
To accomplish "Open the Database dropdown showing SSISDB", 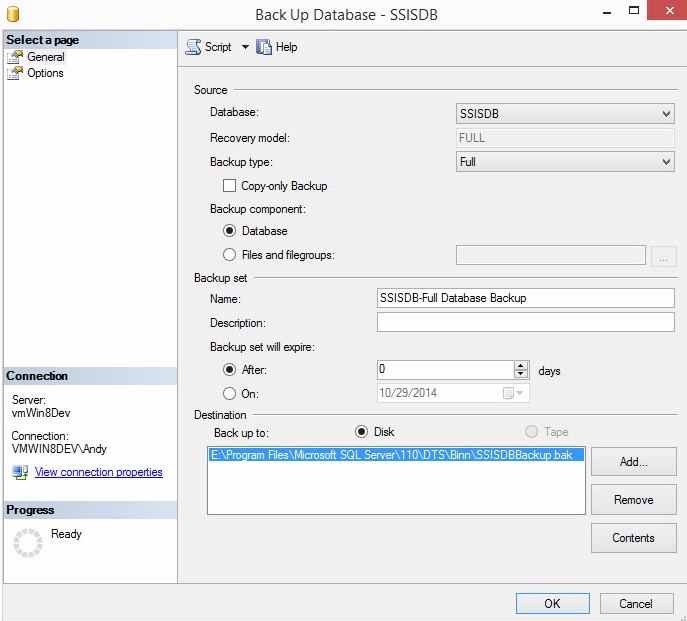I will click(565, 114).
